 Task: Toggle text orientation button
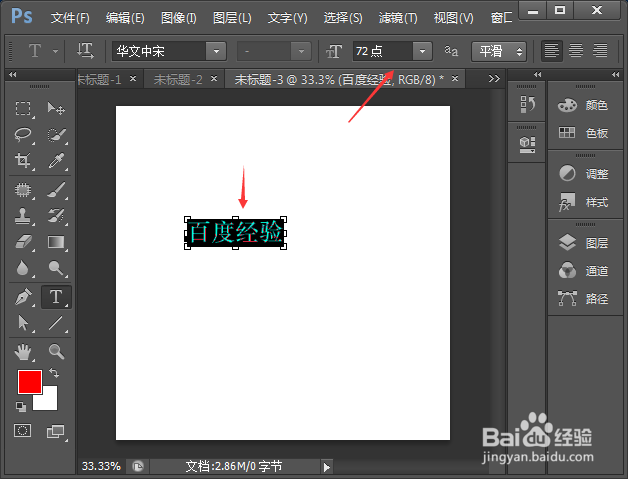pos(85,51)
